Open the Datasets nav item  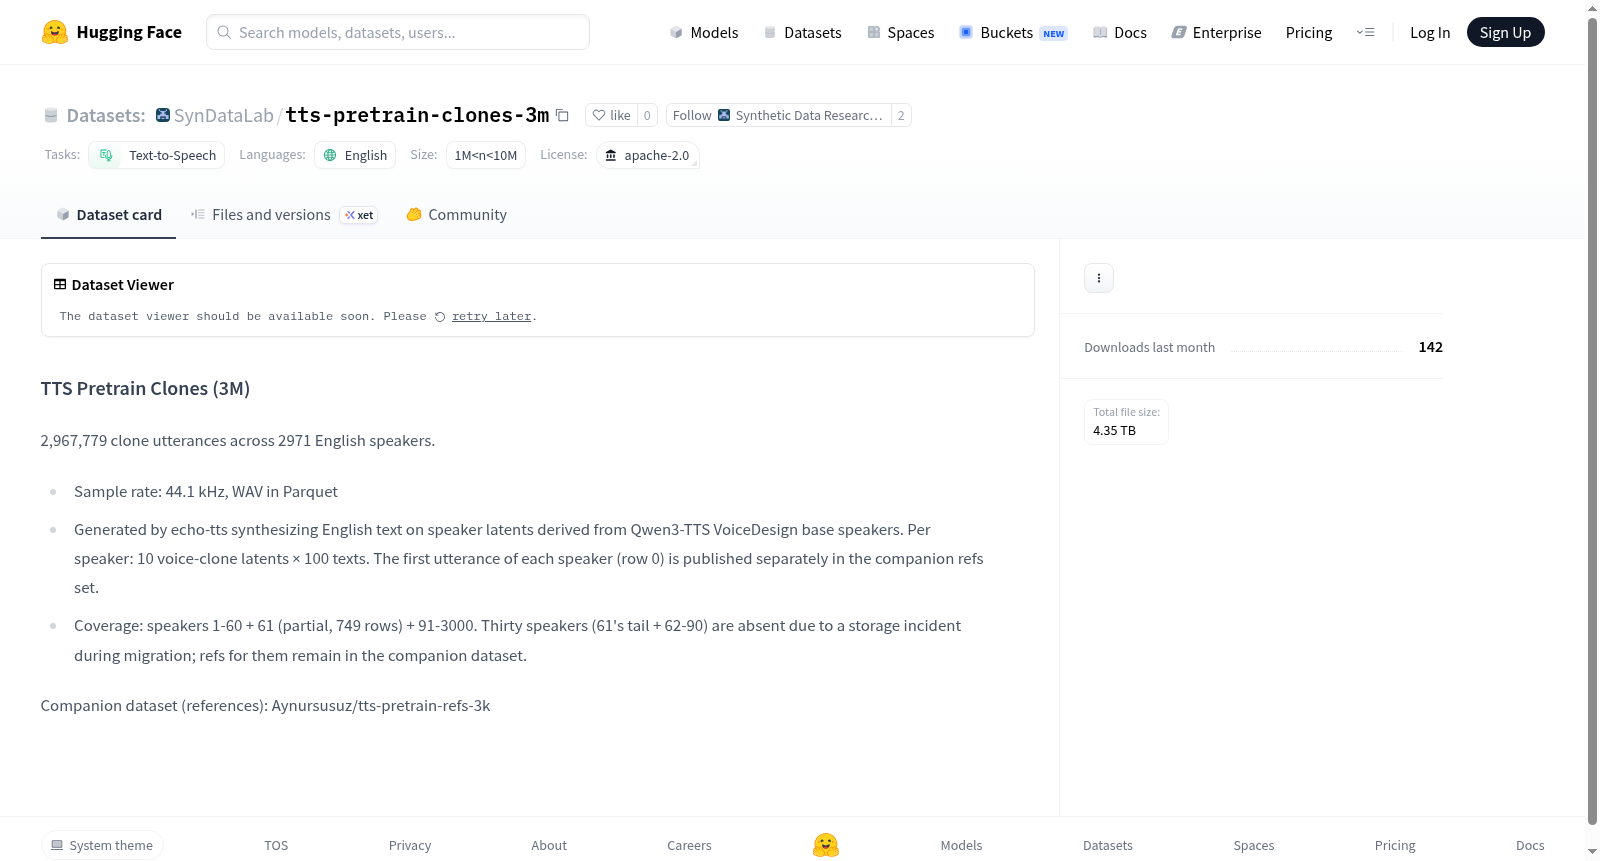[x=803, y=32]
